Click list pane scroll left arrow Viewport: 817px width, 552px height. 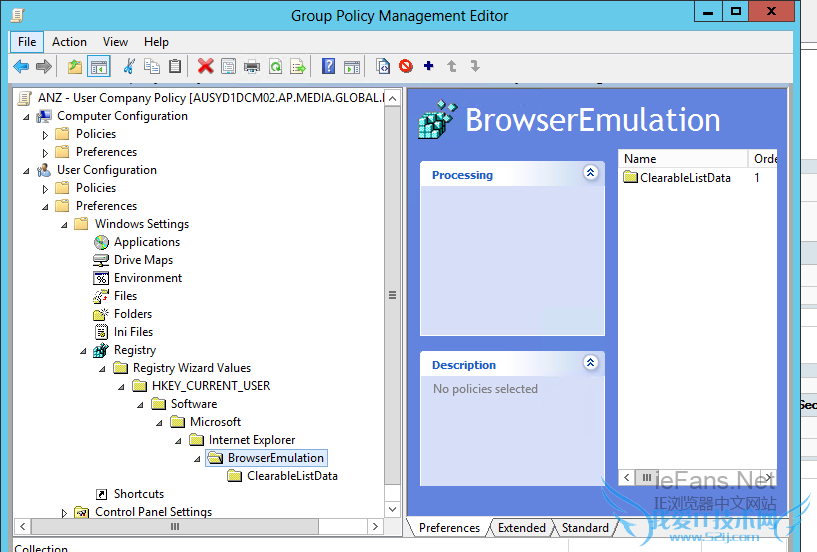click(627, 477)
